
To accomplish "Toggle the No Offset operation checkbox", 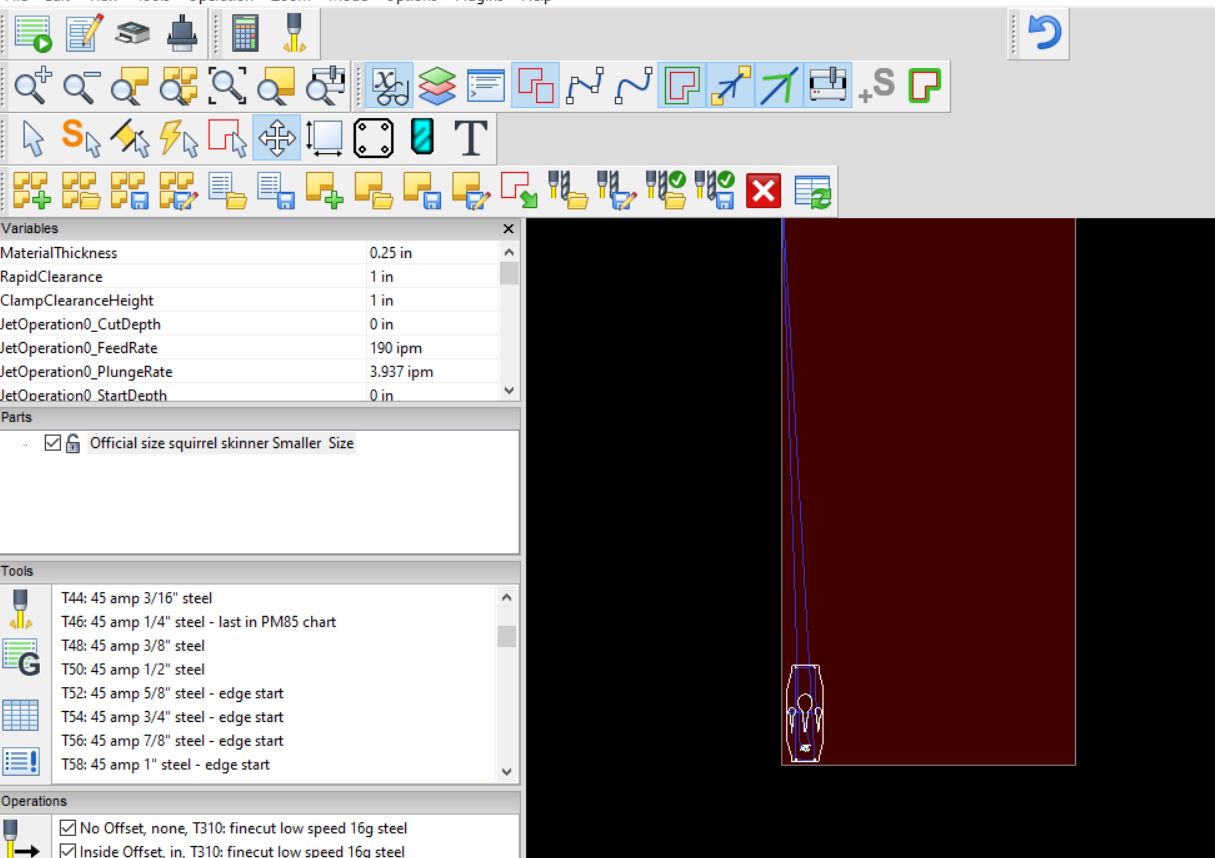I will pyautogui.click(x=68, y=828).
